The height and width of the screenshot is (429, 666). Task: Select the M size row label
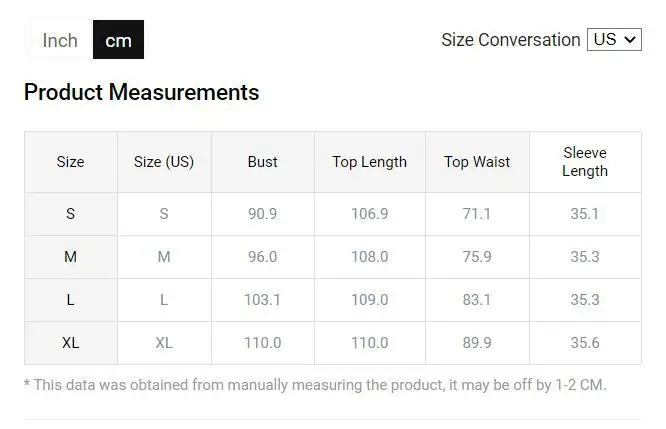pos(71,257)
